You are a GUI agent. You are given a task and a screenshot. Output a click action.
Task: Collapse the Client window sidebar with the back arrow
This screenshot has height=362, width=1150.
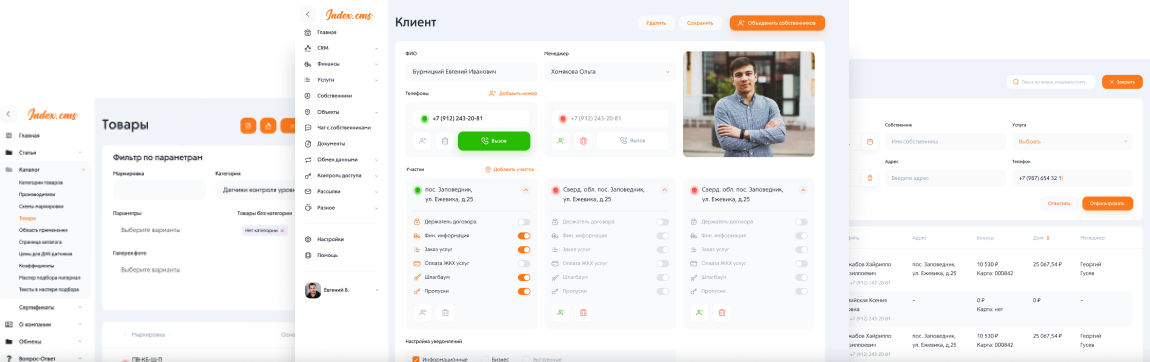[308, 14]
